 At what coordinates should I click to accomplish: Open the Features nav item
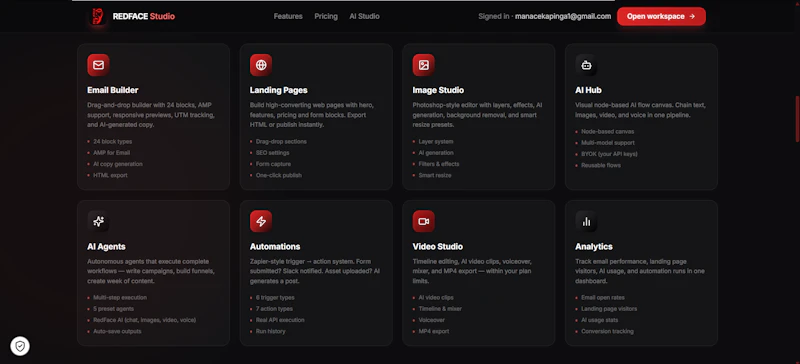tap(288, 16)
